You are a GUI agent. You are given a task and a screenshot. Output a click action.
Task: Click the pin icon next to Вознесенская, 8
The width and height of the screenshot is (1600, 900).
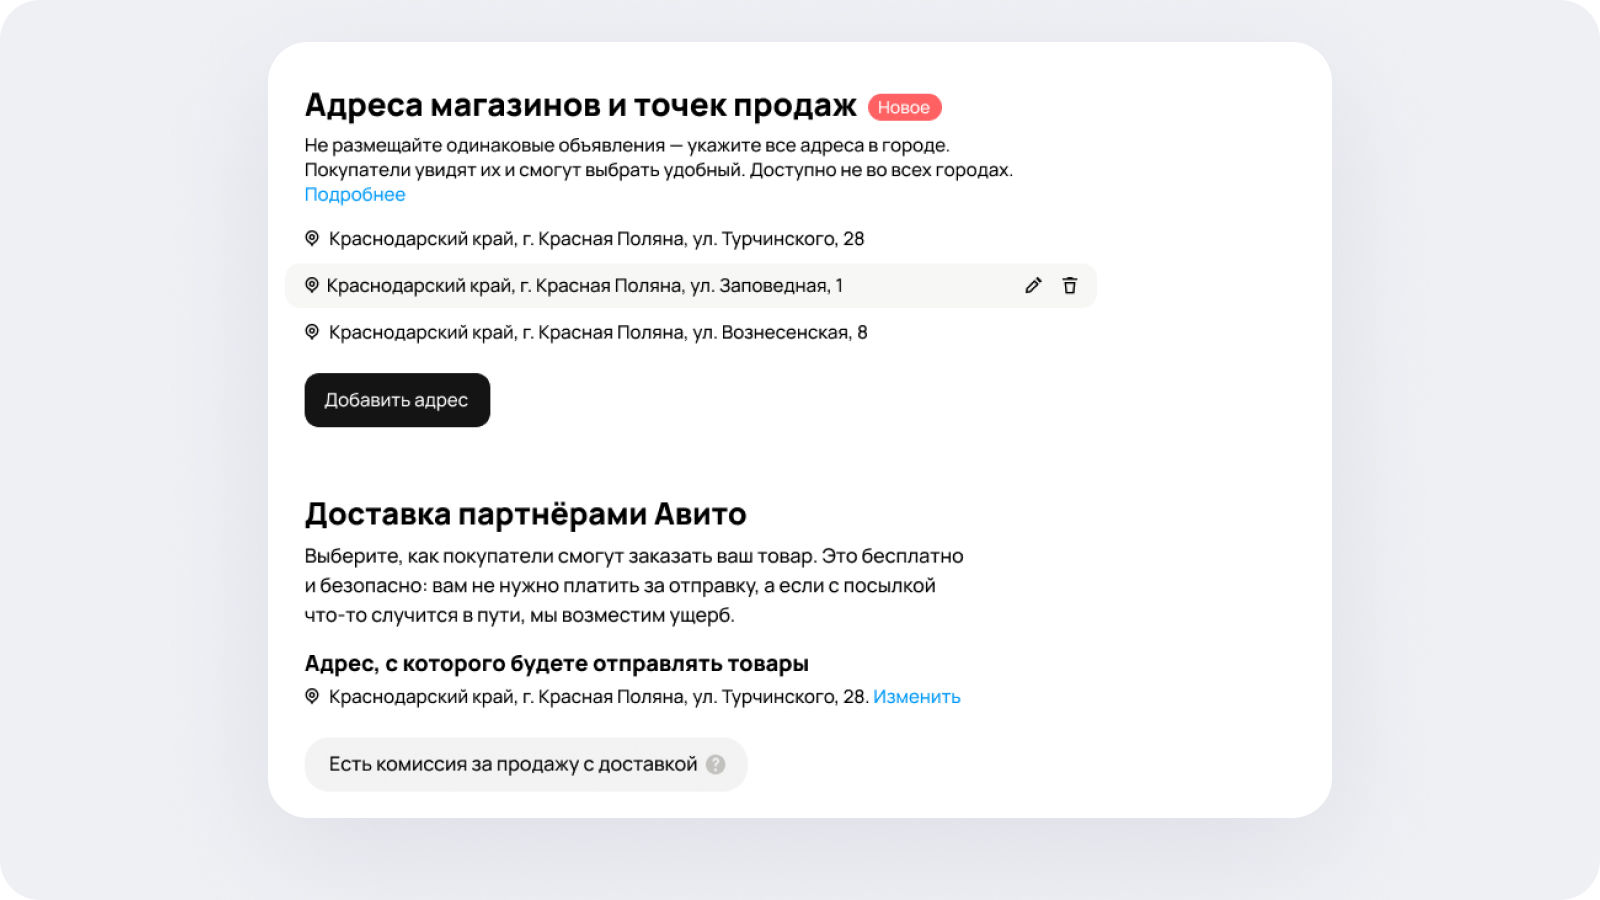(x=312, y=332)
